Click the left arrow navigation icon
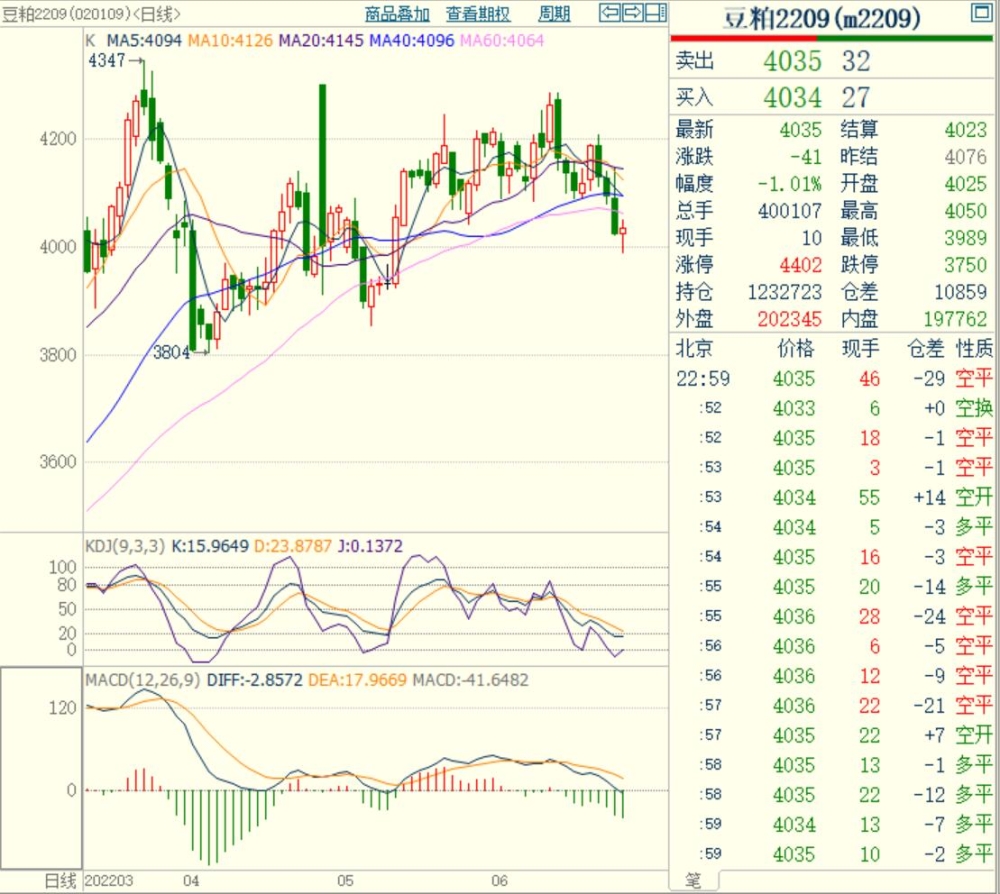This screenshot has height=894, width=1000. click(x=609, y=13)
